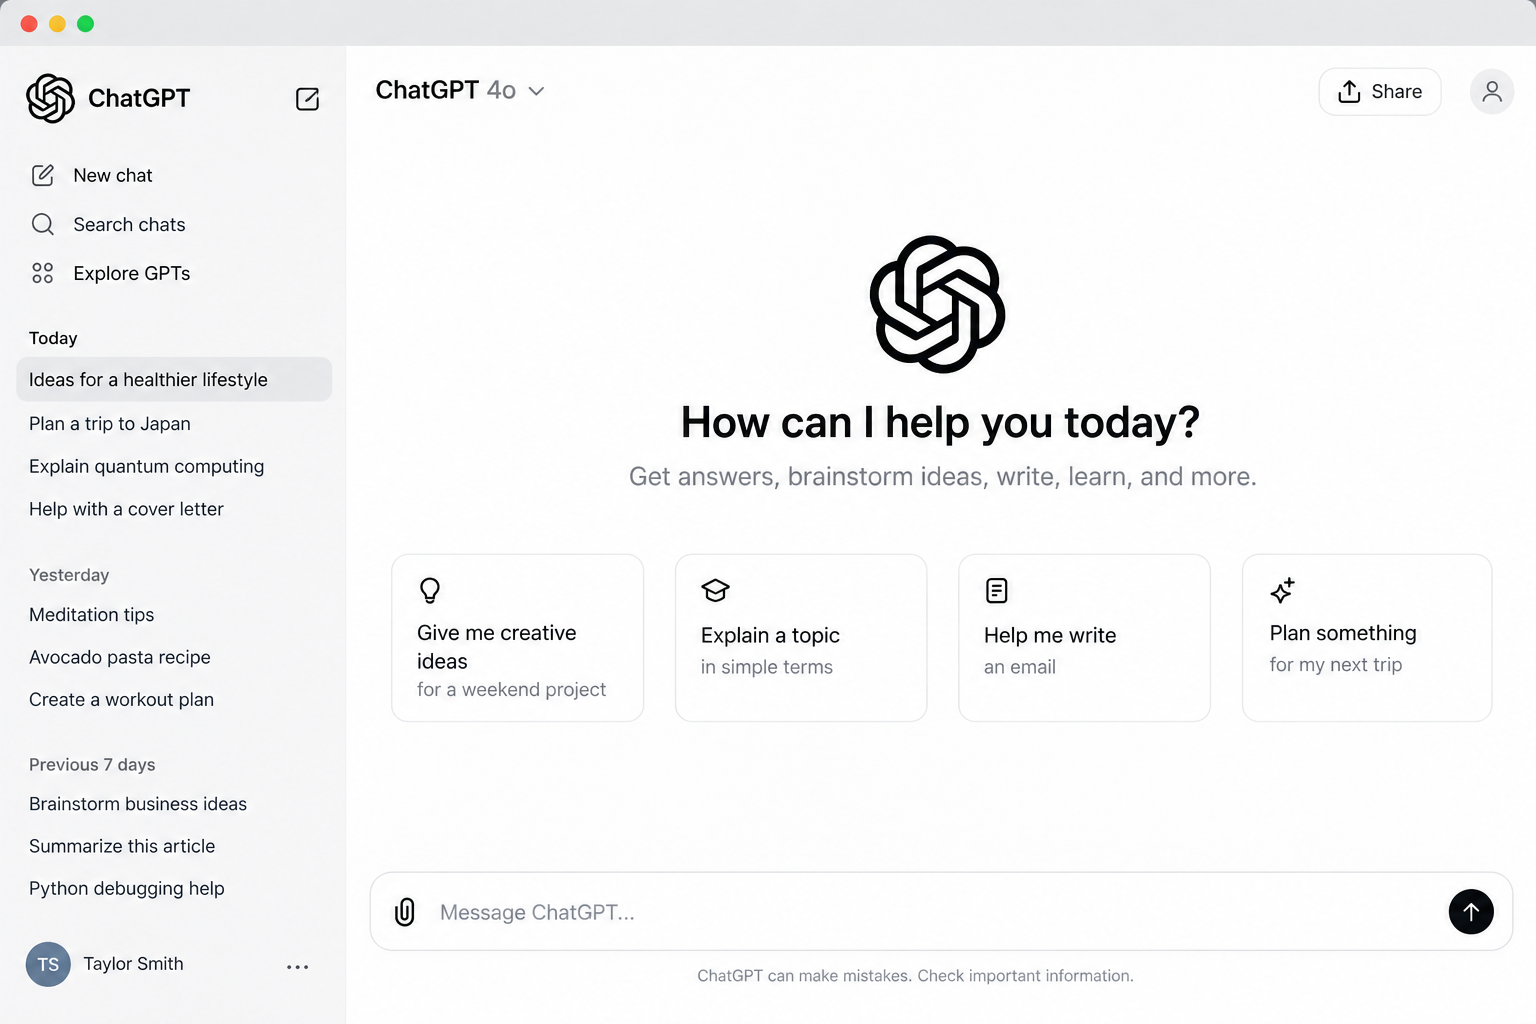Choose the Explain a topic suggestion card
Viewport: 1536px width, 1024px height.
(801, 638)
